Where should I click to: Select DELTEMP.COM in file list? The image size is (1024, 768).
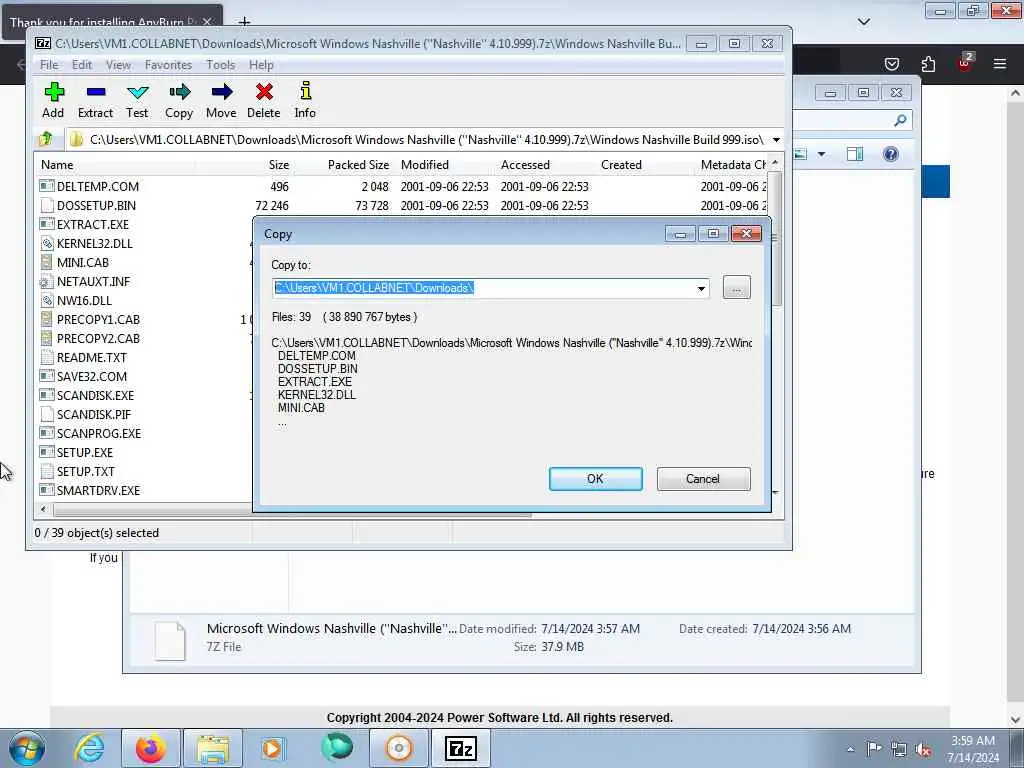click(x=98, y=186)
